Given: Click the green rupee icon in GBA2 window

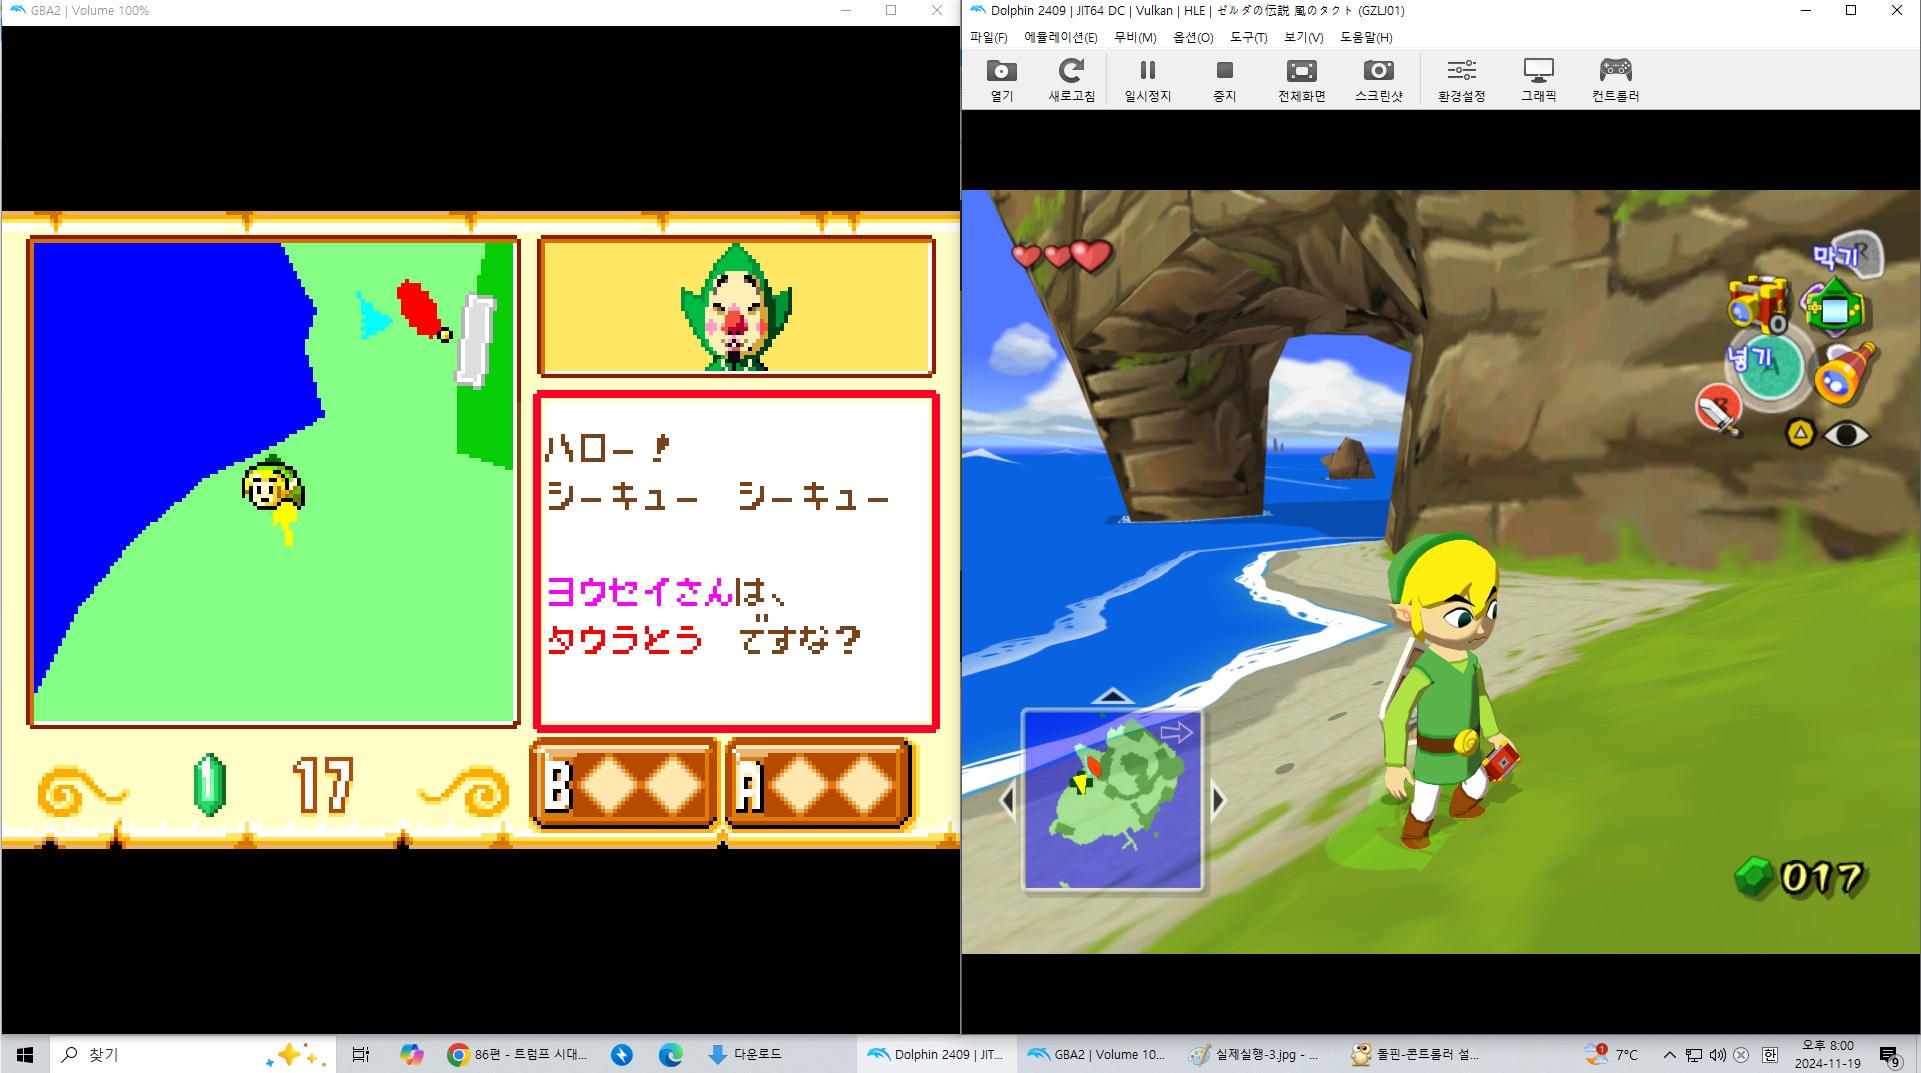Looking at the screenshot, I should [x=209, y=785].
